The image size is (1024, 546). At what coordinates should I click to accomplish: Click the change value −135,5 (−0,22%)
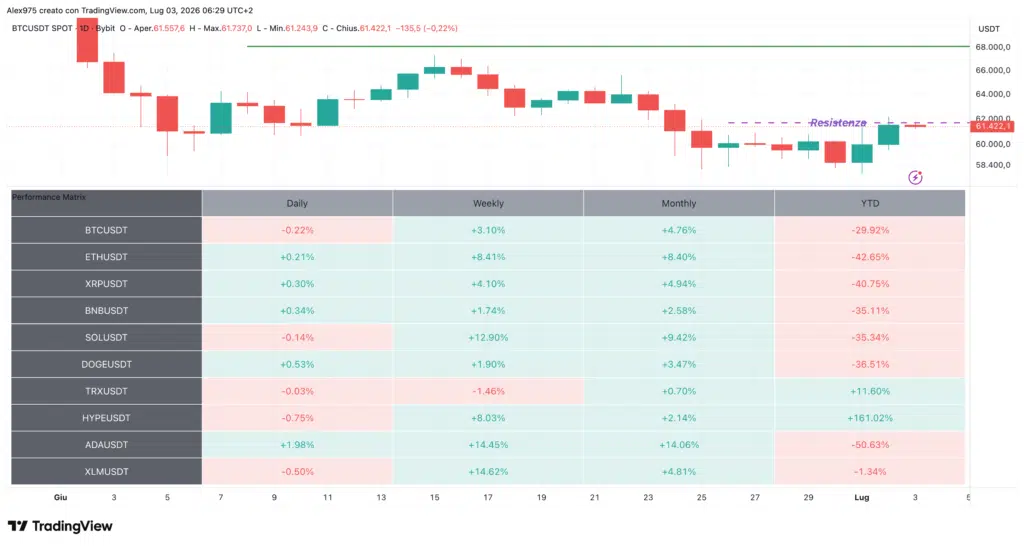coord(426,28)
